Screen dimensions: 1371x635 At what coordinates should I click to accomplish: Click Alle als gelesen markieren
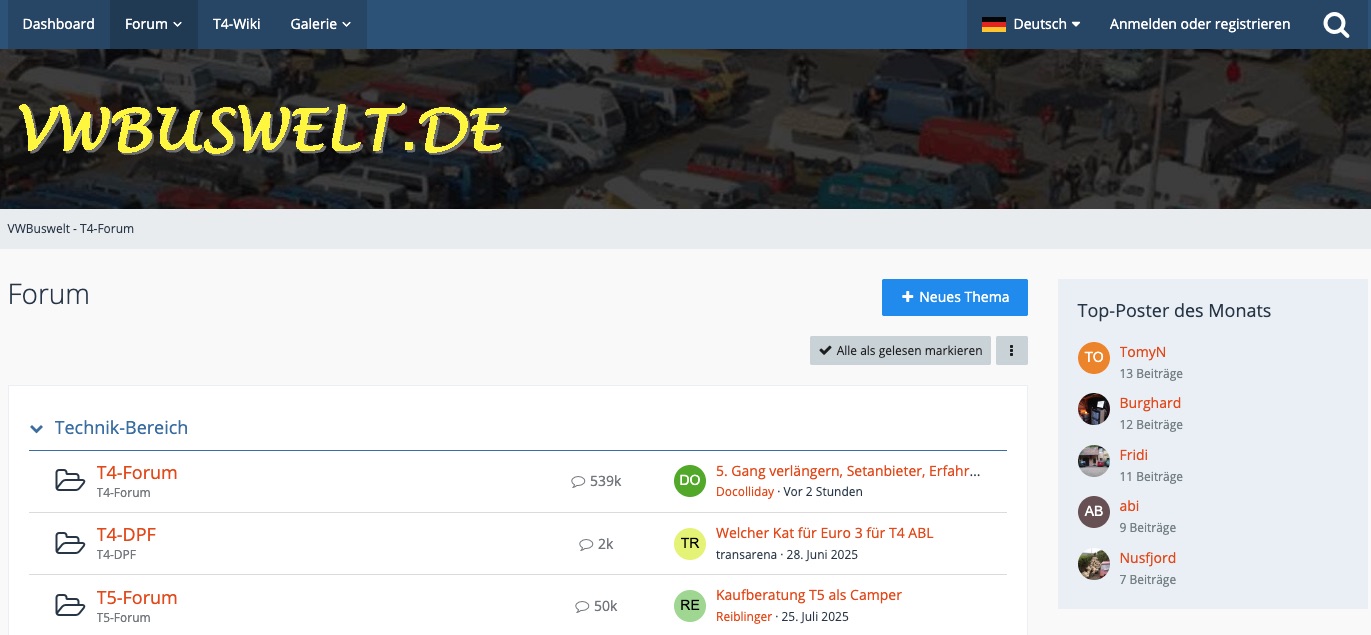point(900,351)
